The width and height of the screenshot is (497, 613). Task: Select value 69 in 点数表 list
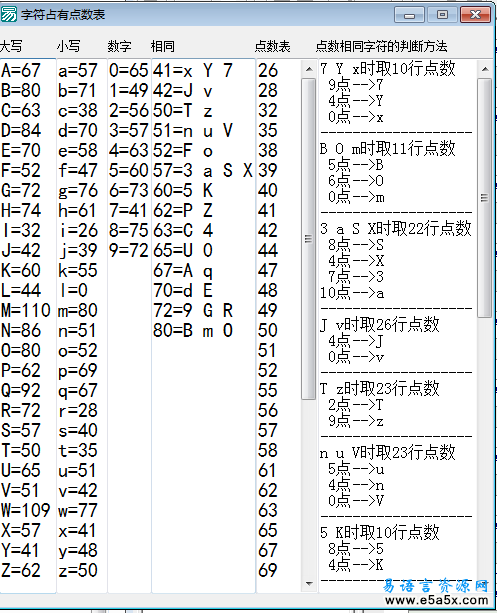tap(268, 571)
